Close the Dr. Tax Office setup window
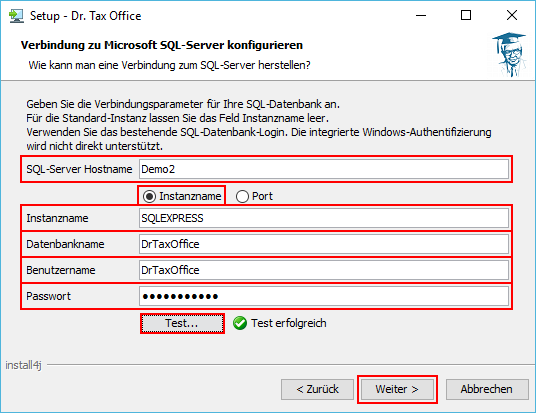This screenshot has width=536, height=413. click(512, 15)
